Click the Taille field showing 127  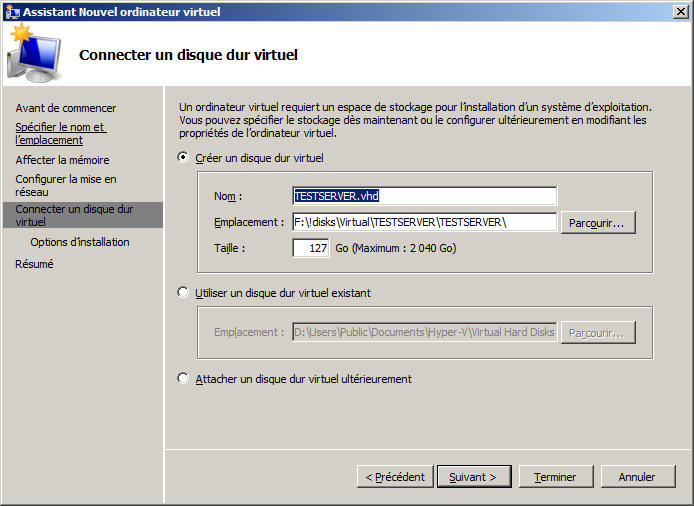tap(311, 248)
